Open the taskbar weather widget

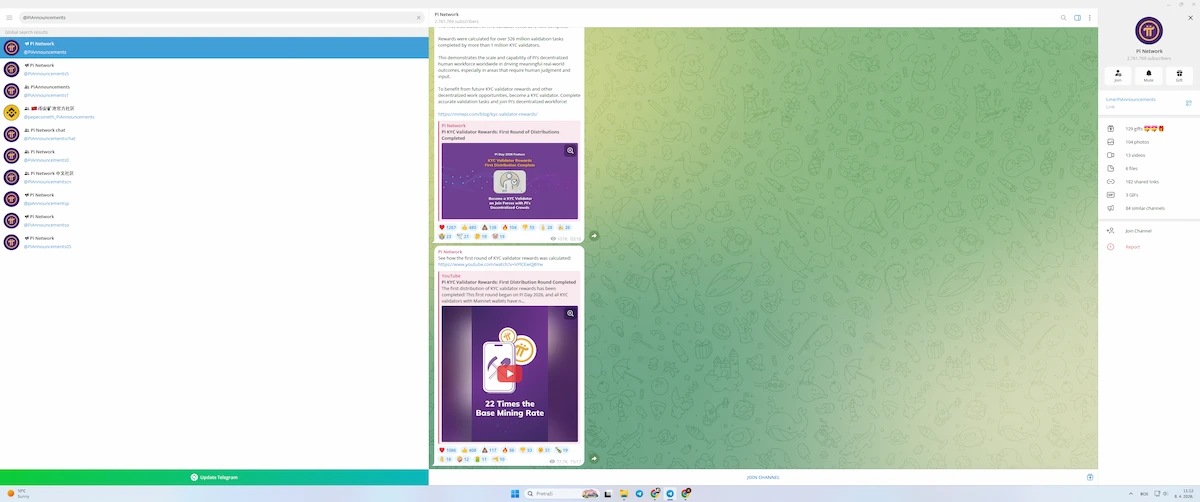point(17,493)
